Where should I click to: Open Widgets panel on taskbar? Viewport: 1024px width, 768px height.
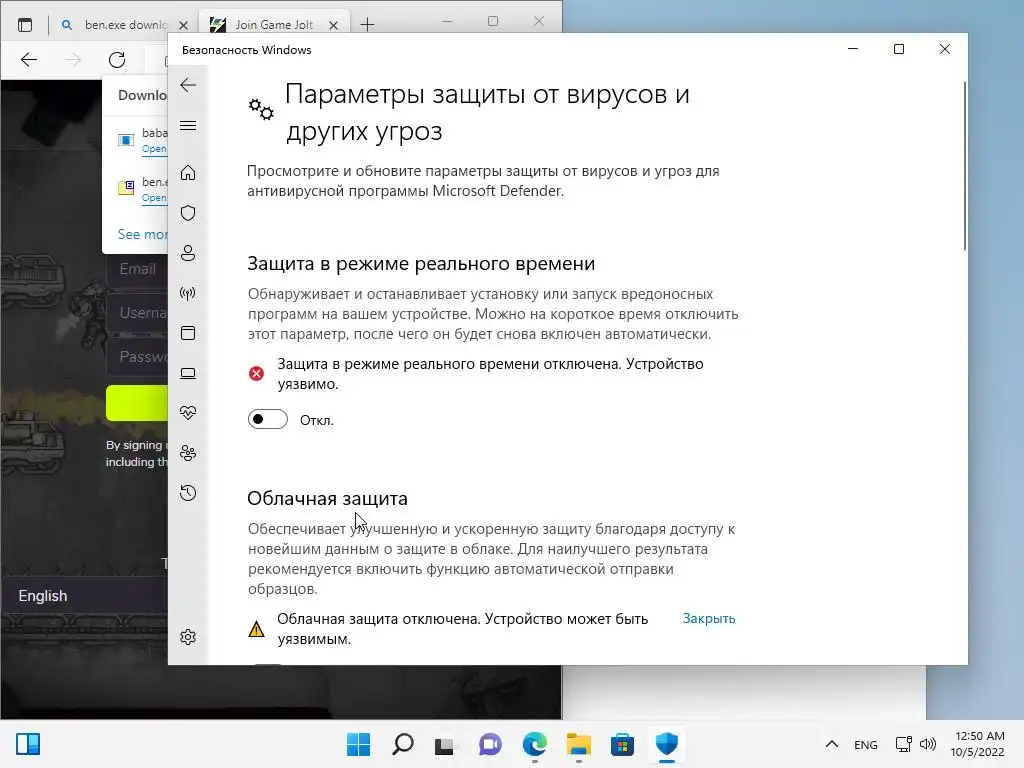click(x=28, y=744)
